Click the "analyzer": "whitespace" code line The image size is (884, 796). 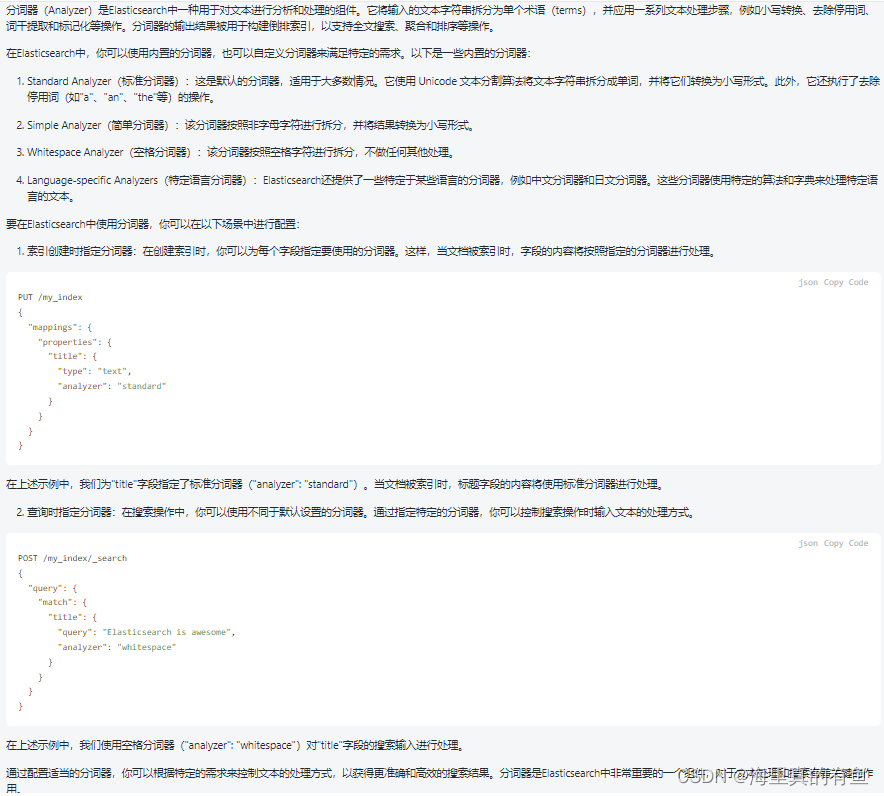tap(117, 647)
